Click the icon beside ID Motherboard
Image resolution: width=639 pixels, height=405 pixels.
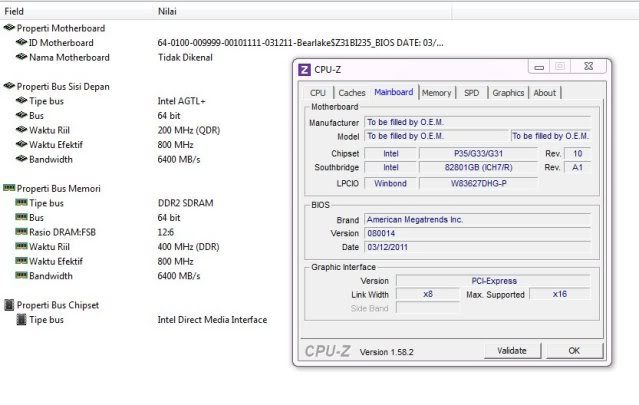click(21, 42)
